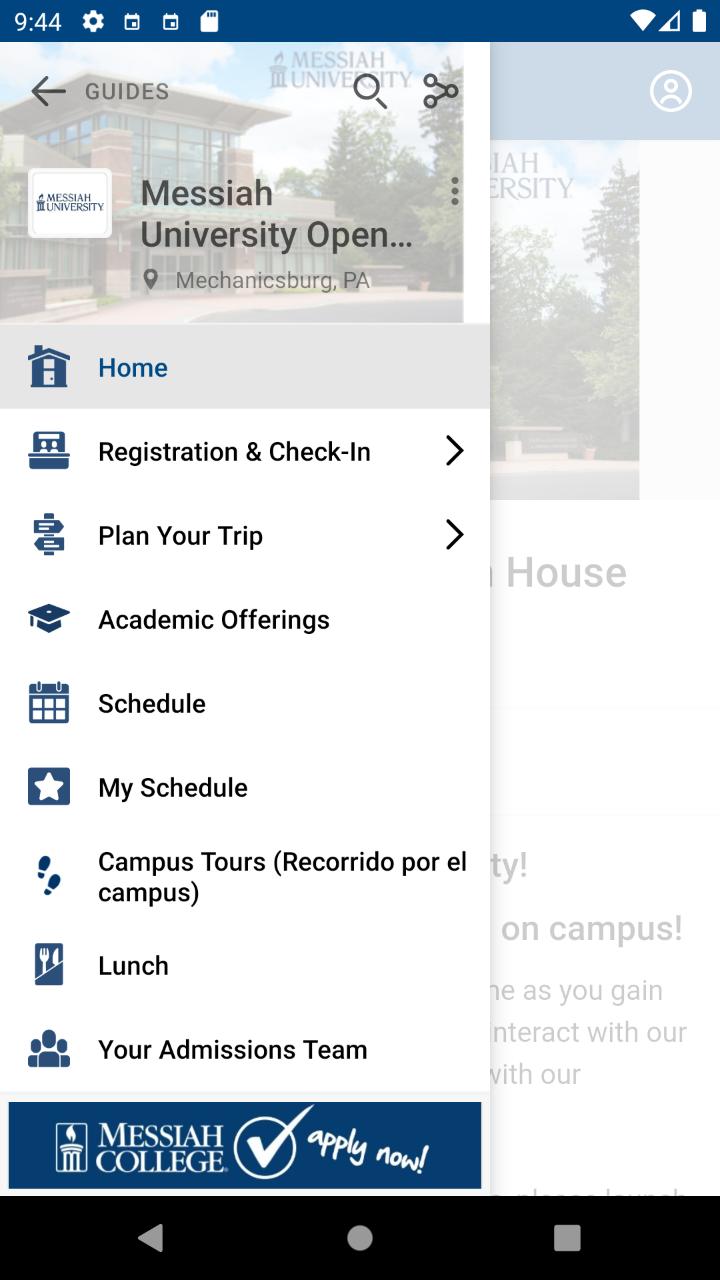Image resolution: width=720 pixels, height=1280 pixels.
Task: Tap the back arrow beside GUIDES
Action: (48, 92)
